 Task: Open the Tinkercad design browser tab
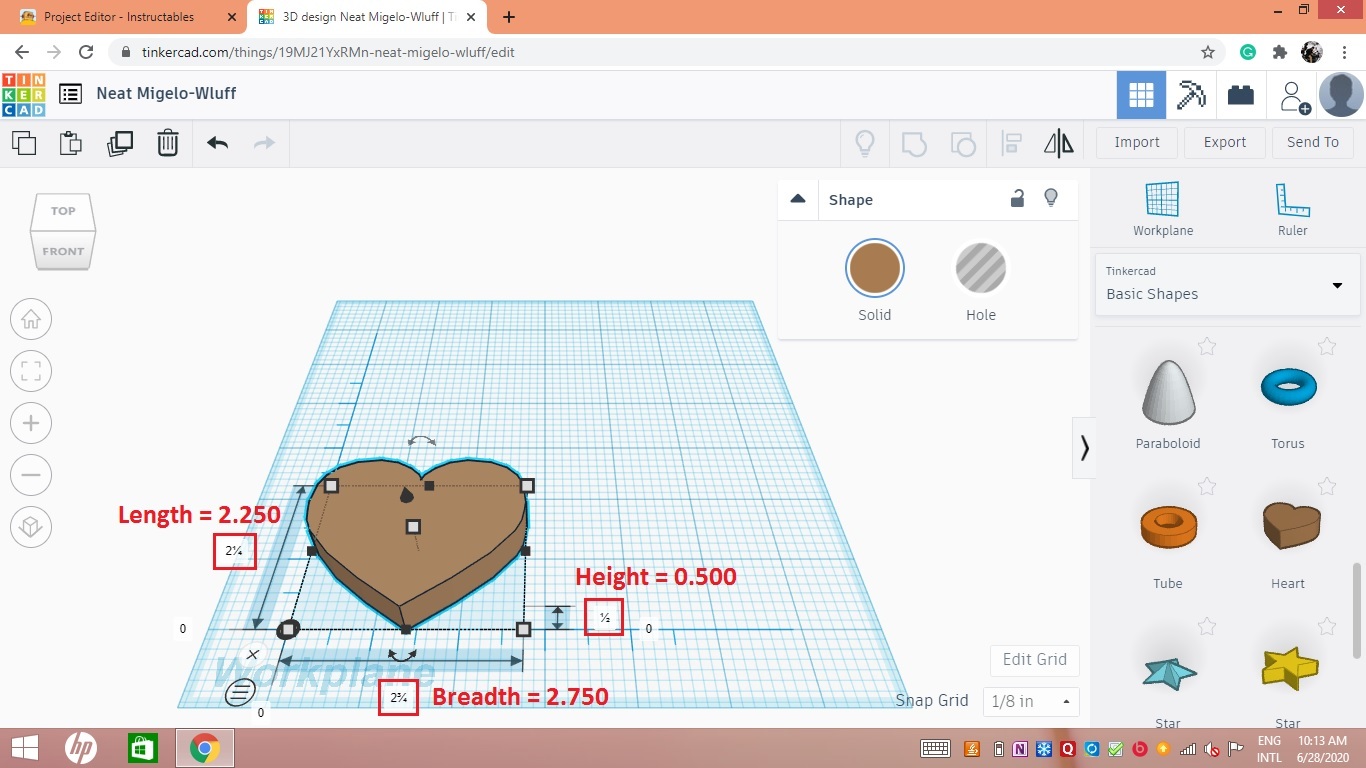pos(365,16)
